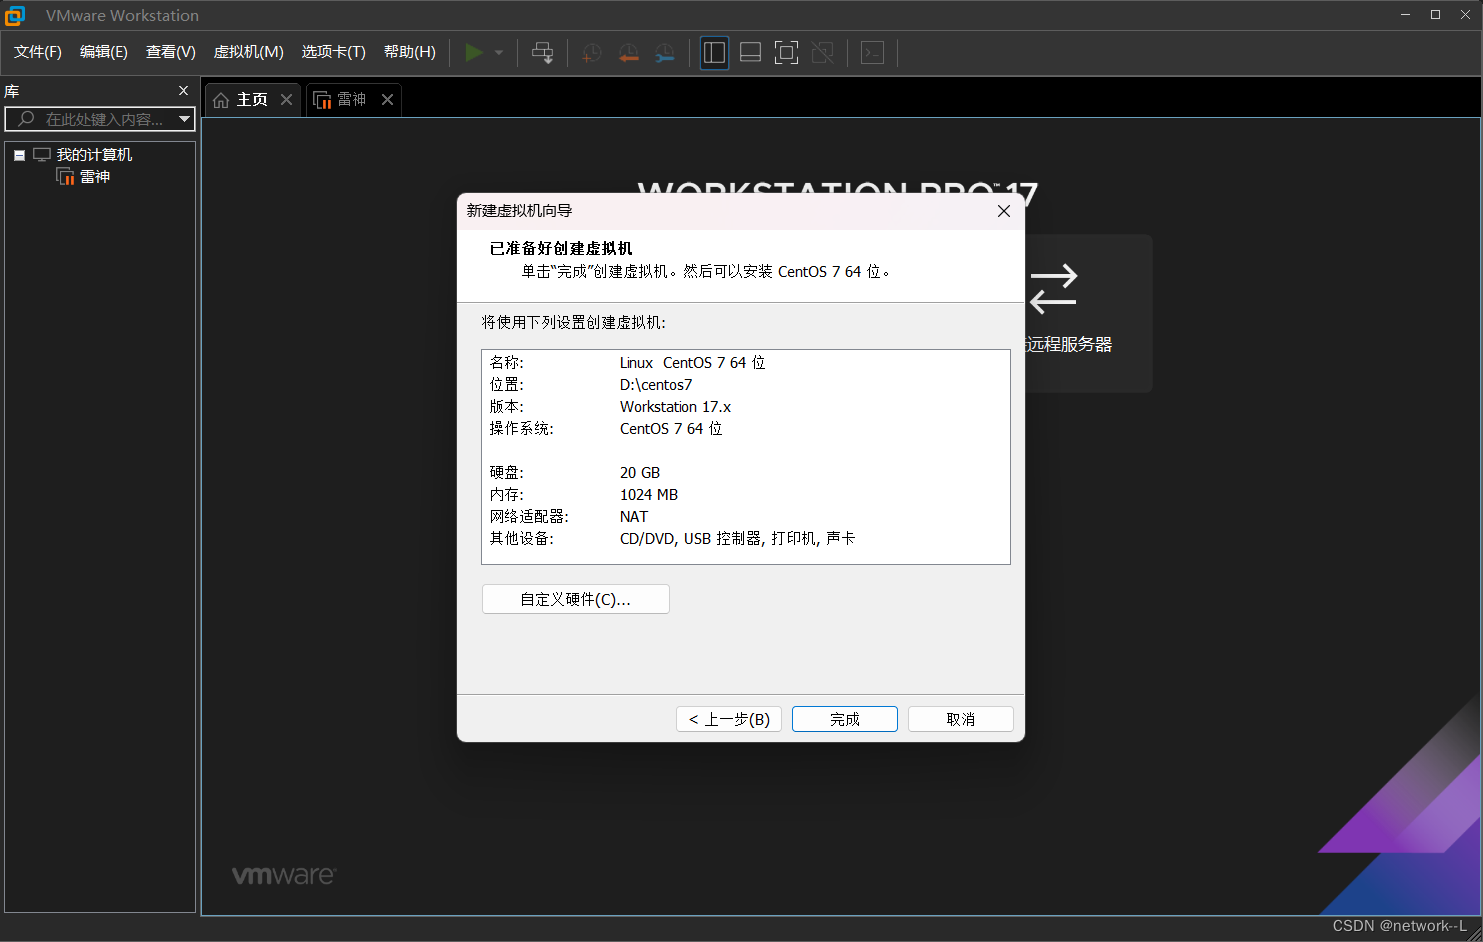Click the 20 GB disk size value

pos(640,473)
